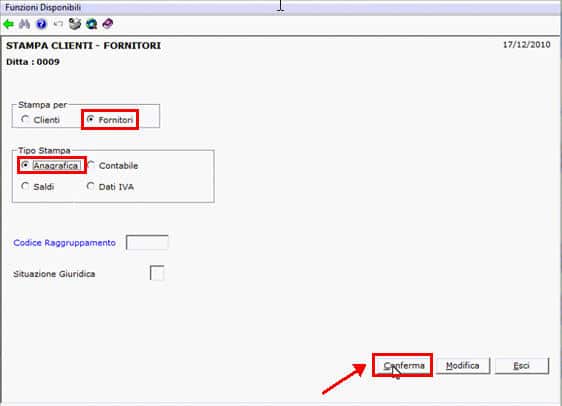Tick the Situazione Giuridica checkbox
The image size is (562, 406).
pyautogui.click(x=157, y=273)
